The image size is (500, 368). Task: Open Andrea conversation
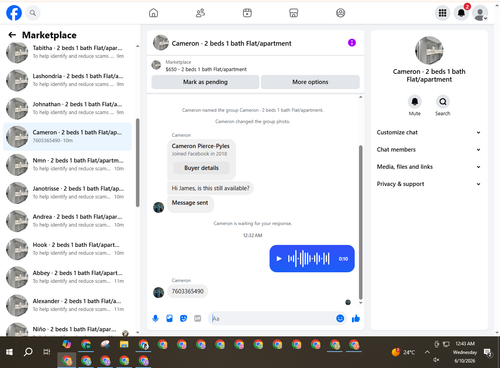coord(67,221)
